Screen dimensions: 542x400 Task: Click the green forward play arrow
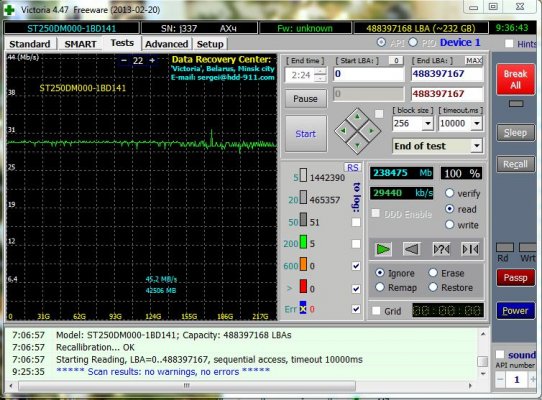point(383,249)
